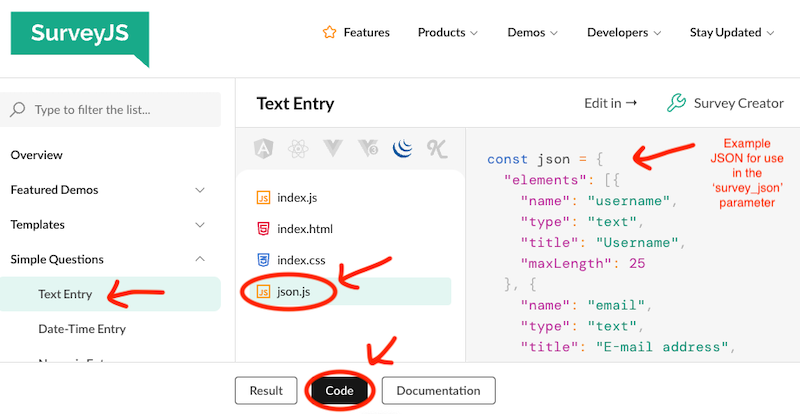This screenshot has height=414, width=800.
Task: Open the Stay Updated dropdown menu
Action: [x=732, y=33]
